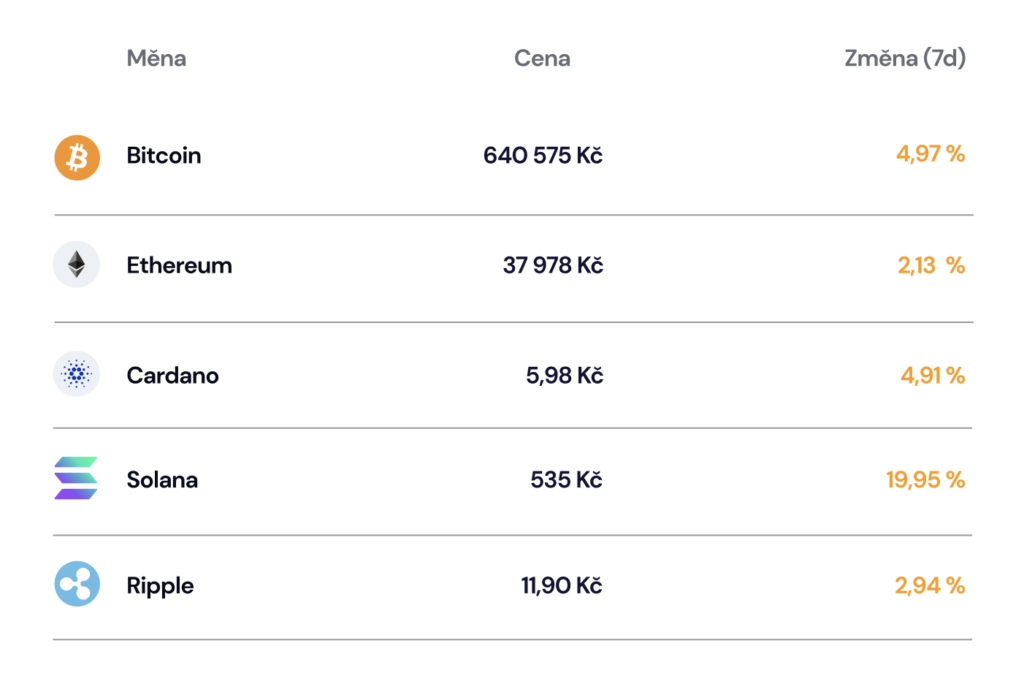
Task: Click Bitcoin price 640 575 Kč
Action: [543, 155]
